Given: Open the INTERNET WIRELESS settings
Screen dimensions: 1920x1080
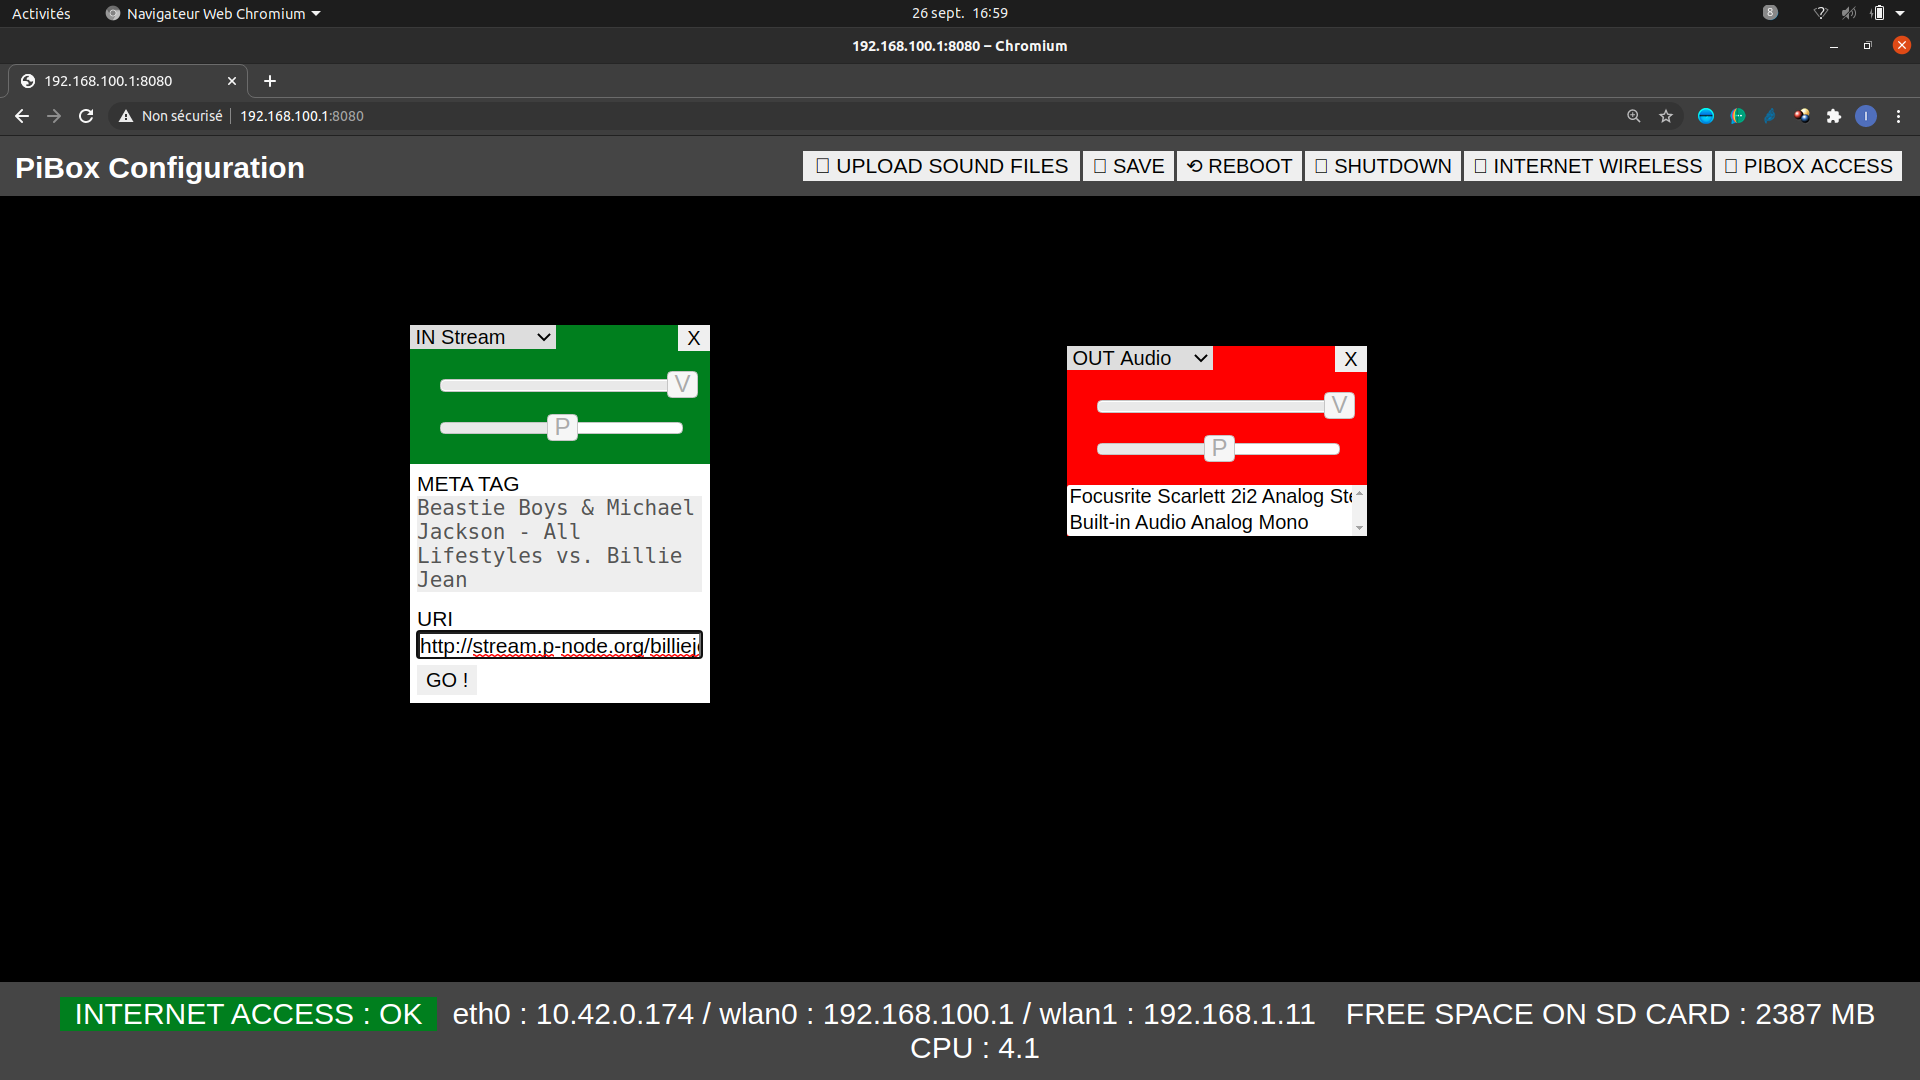Looking at the screenshot, I should click(1588, 166).
